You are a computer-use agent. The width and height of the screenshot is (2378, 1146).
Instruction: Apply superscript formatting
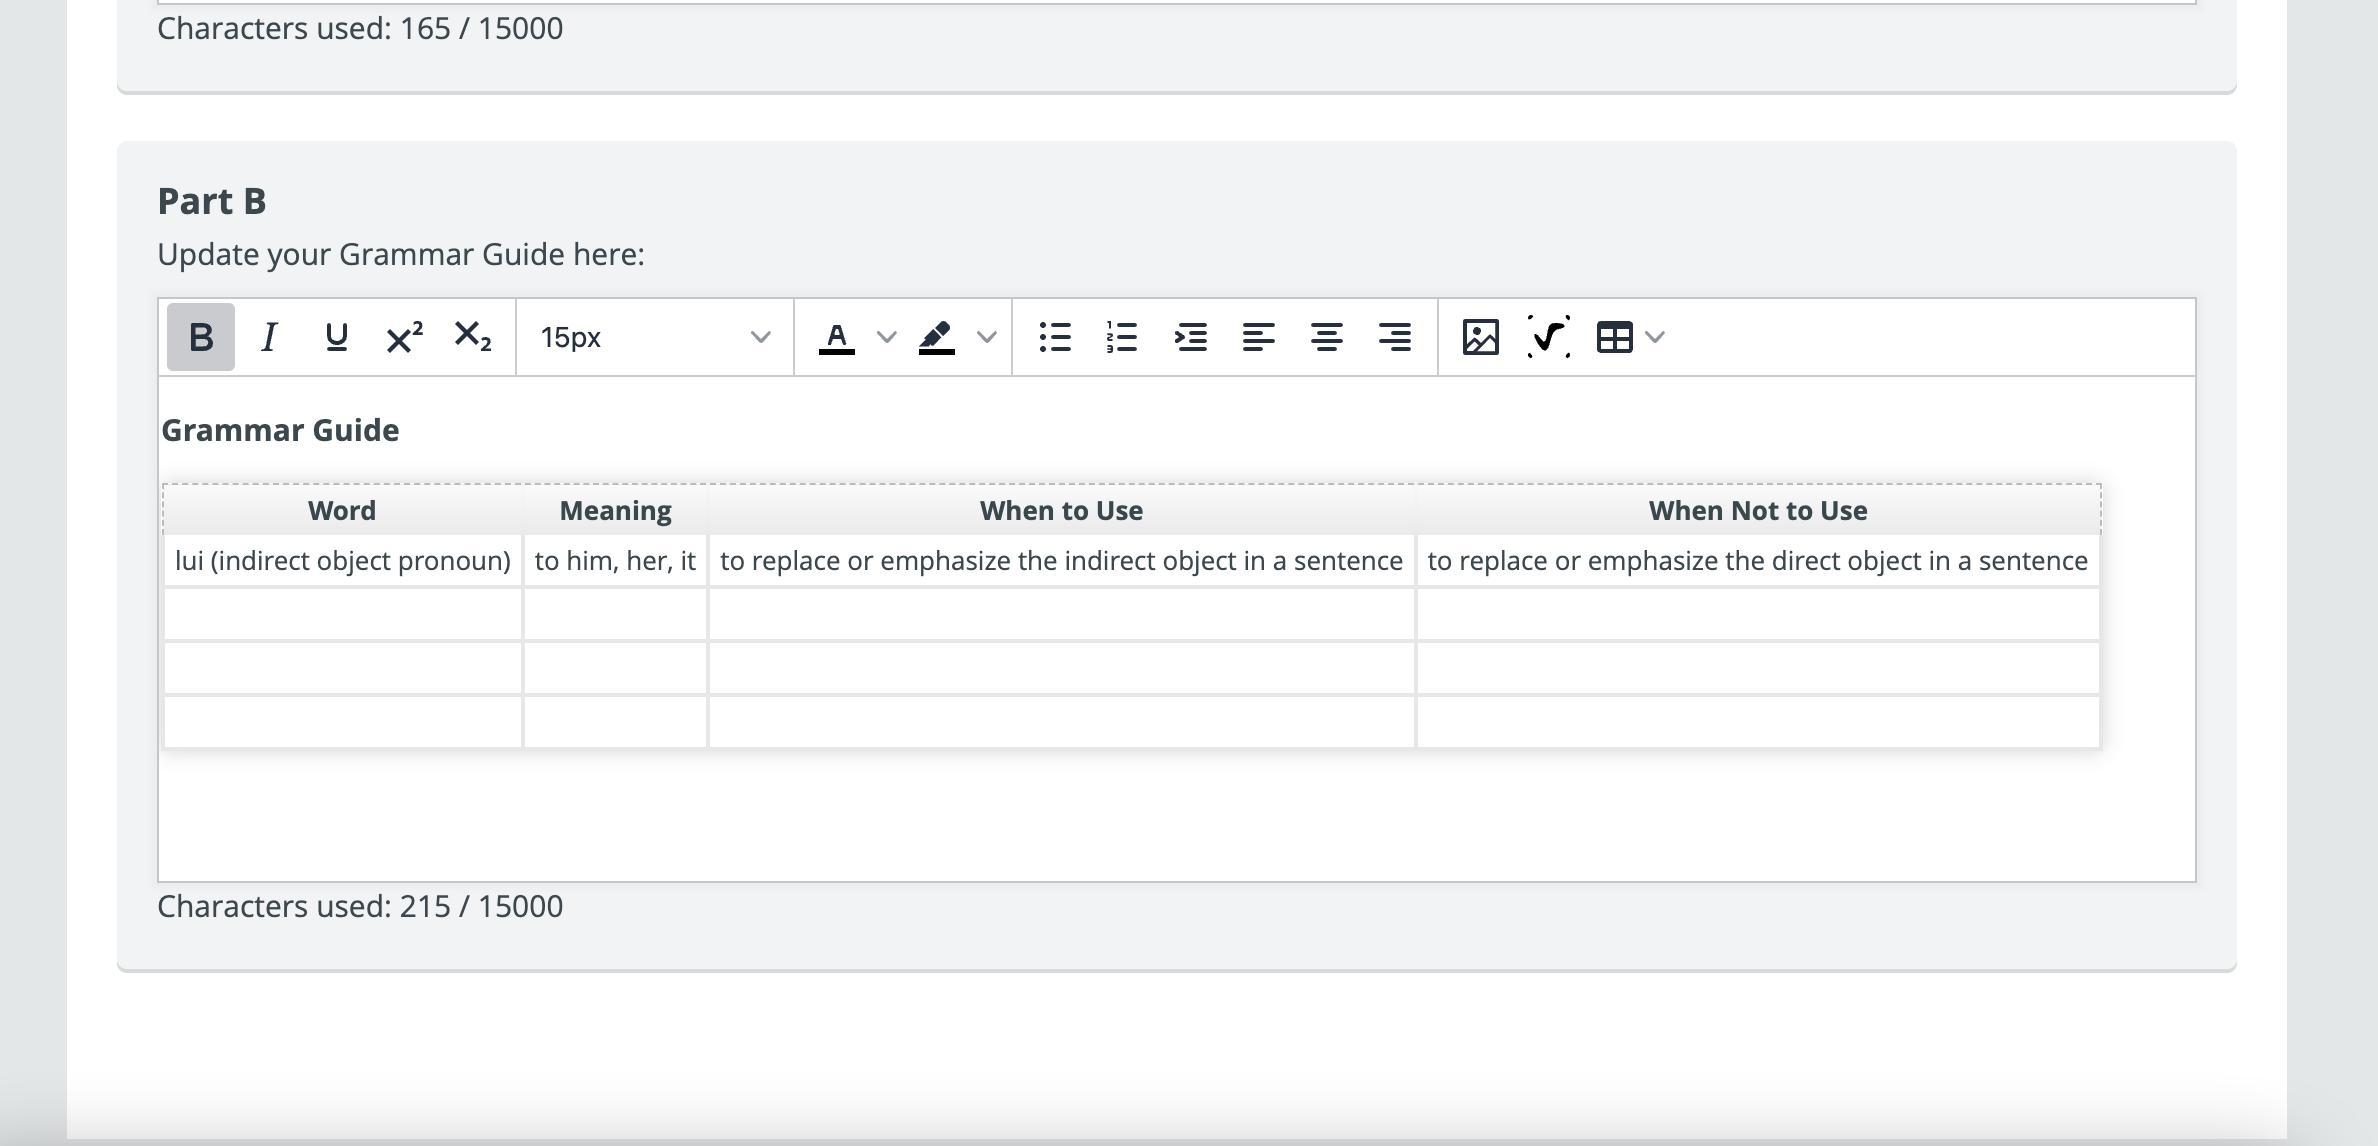click(404, 337)
